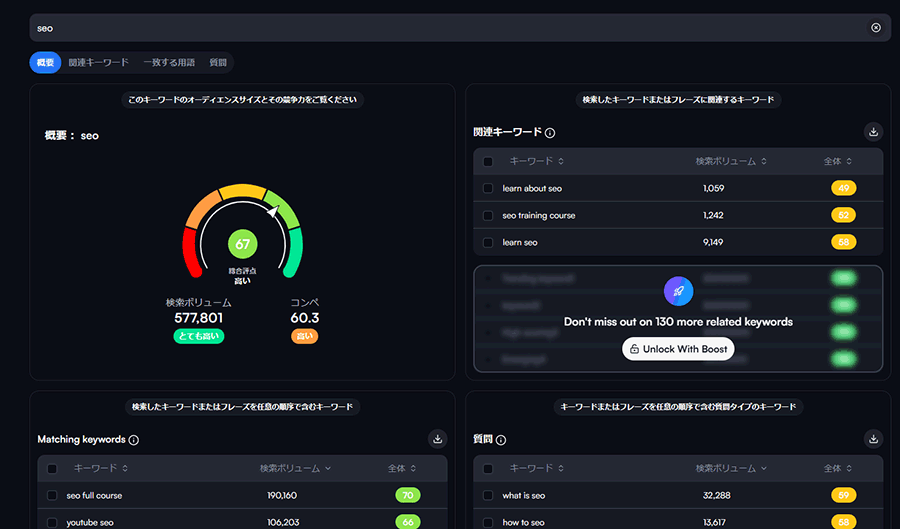Select the 'seo full course' checkbox

[52, 495]
